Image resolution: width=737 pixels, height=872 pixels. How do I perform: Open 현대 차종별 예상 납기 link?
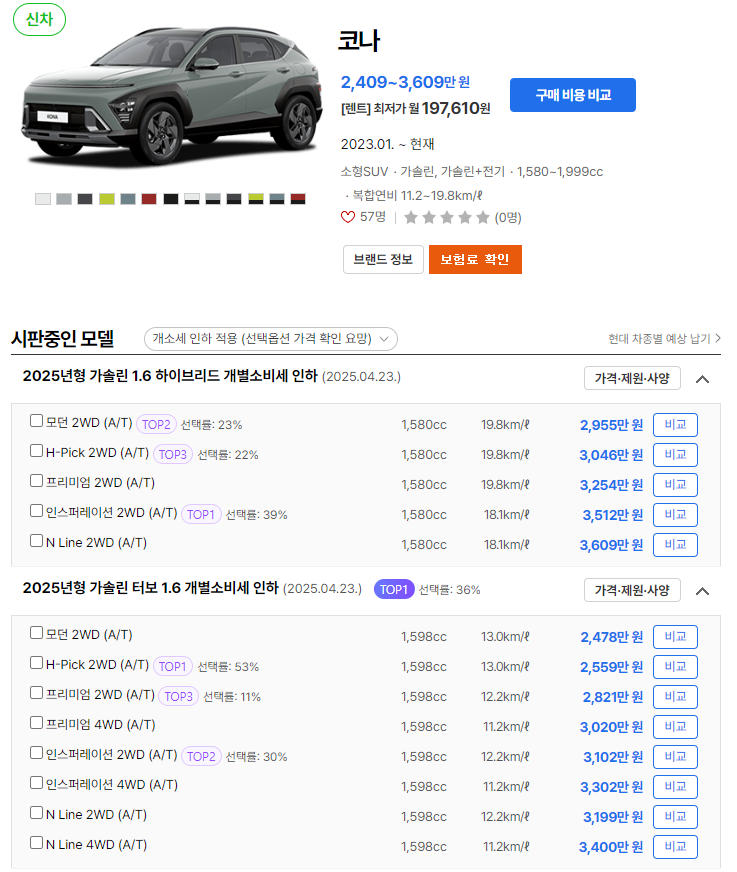[x=664, y=339]
